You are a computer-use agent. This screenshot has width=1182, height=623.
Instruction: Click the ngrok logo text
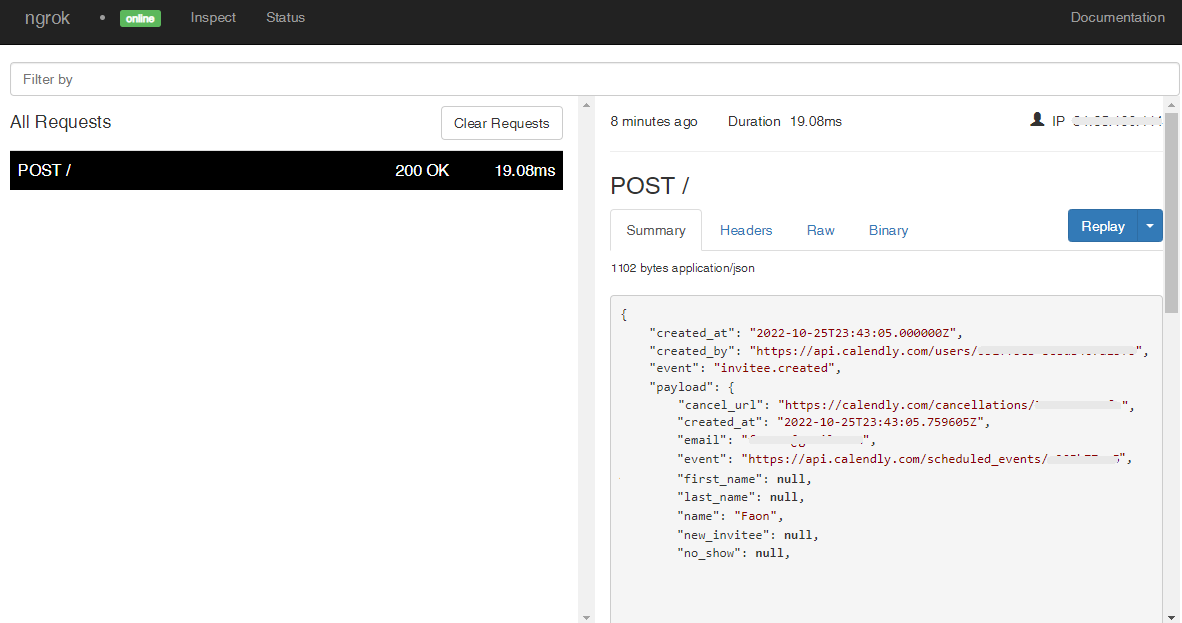click(47, 18)
